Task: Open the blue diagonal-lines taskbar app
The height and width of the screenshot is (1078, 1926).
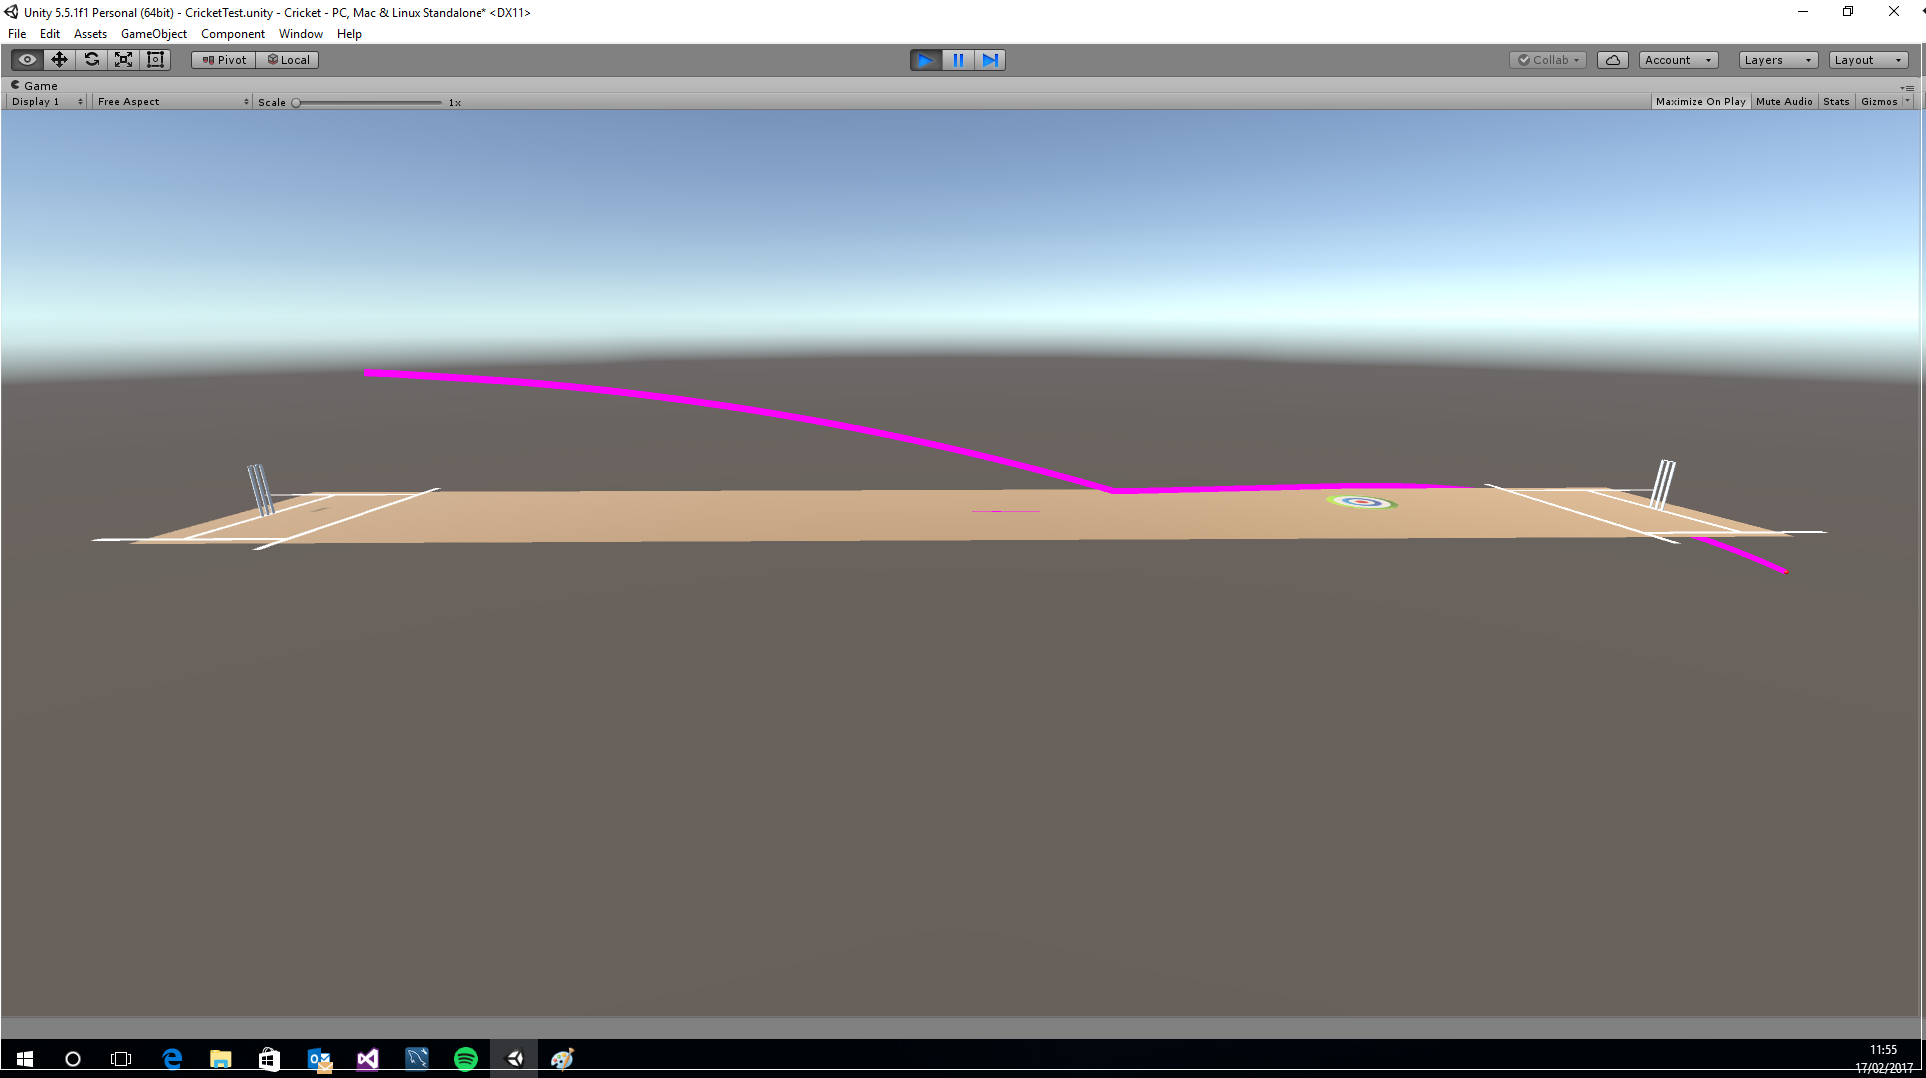Action: coord(417,1059)
